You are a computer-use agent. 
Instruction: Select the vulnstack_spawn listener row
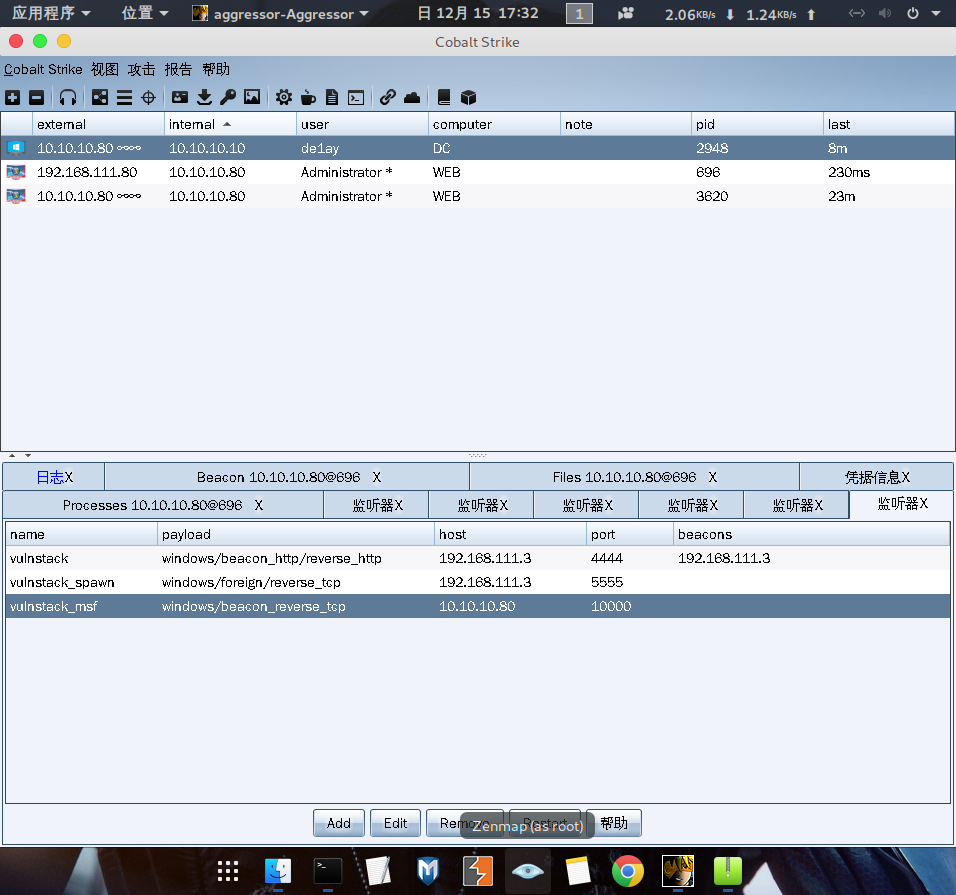pyautogui.click(x=478, y=582)
